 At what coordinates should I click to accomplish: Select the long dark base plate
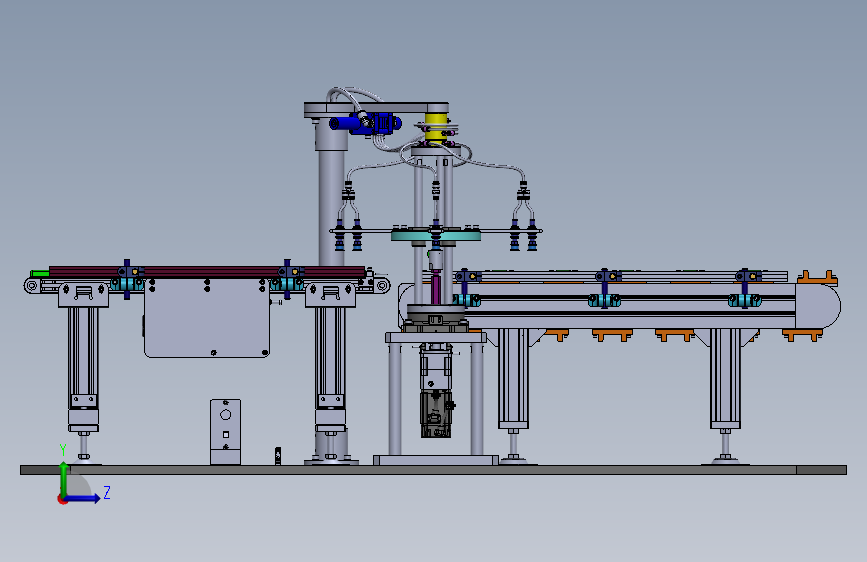[x=434, y=470]
